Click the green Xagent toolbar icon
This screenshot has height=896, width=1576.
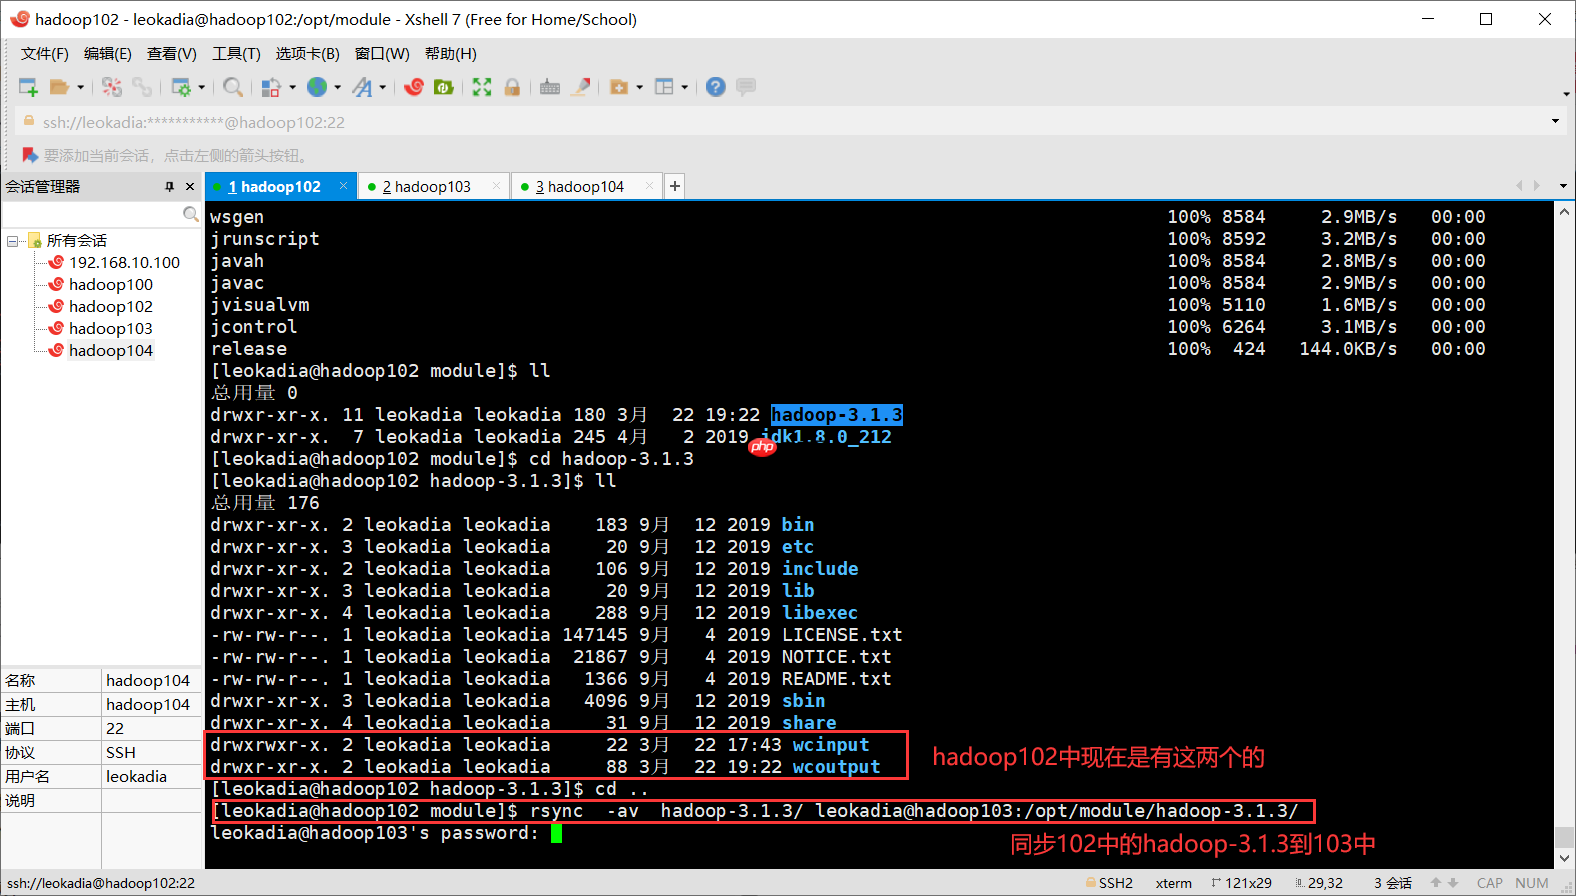coord(444,87)
